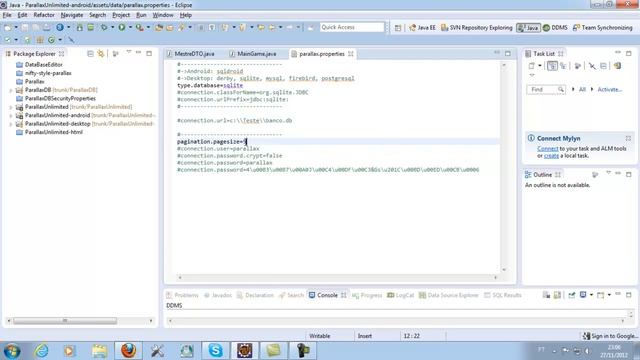Screen dimensions: 640x360
Task: Close the Connect Mylyn notice
Action: [x=628, y=138]
